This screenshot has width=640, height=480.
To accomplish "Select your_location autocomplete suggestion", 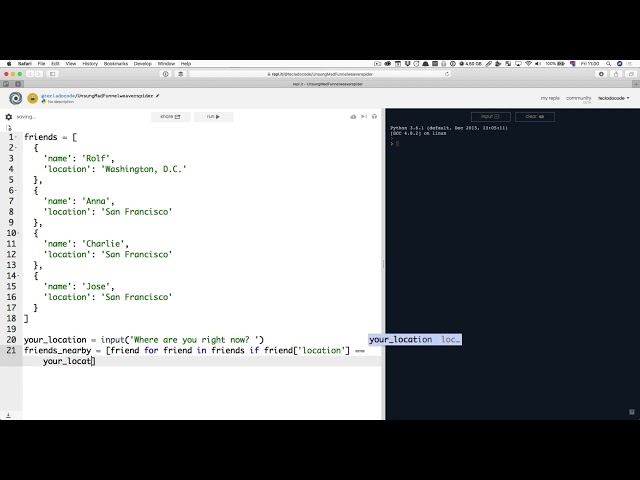I will coord(415,340).
